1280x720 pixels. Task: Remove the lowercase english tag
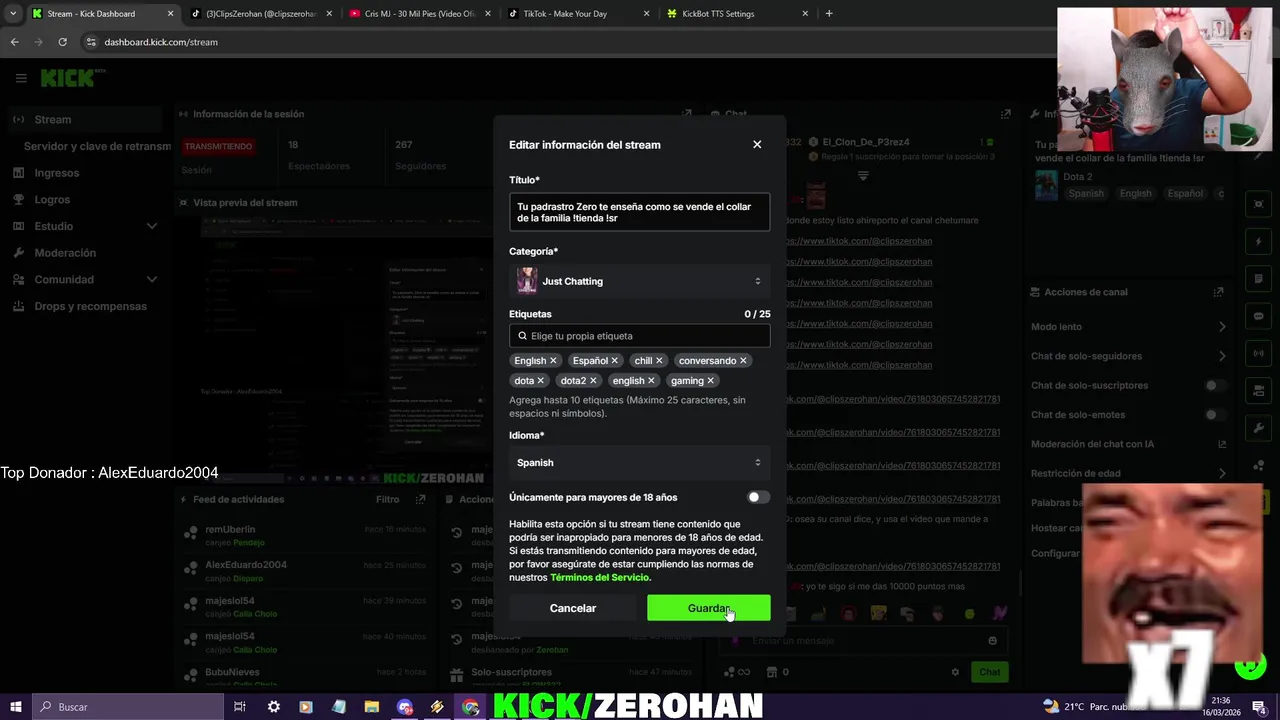pyautogui.click(x=651, y=381)
